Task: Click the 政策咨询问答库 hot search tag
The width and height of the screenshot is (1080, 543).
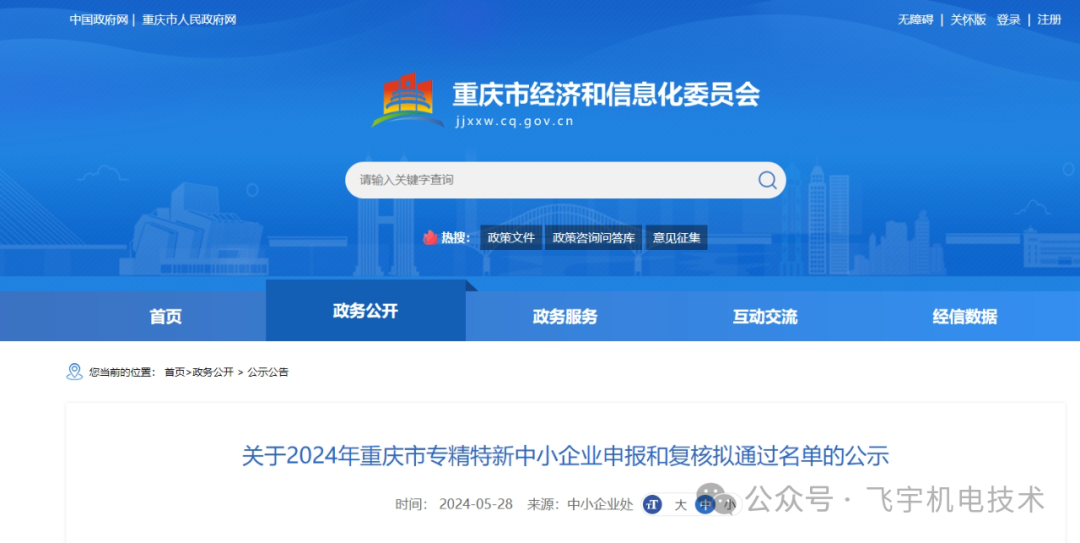Action: [594, 238]
